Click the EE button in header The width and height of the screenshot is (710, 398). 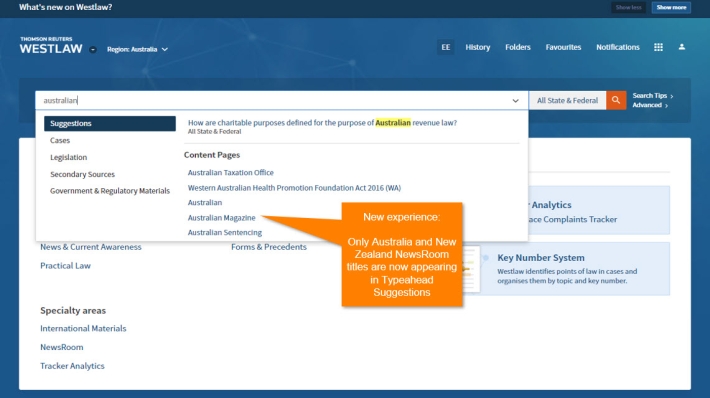point(446,47)
